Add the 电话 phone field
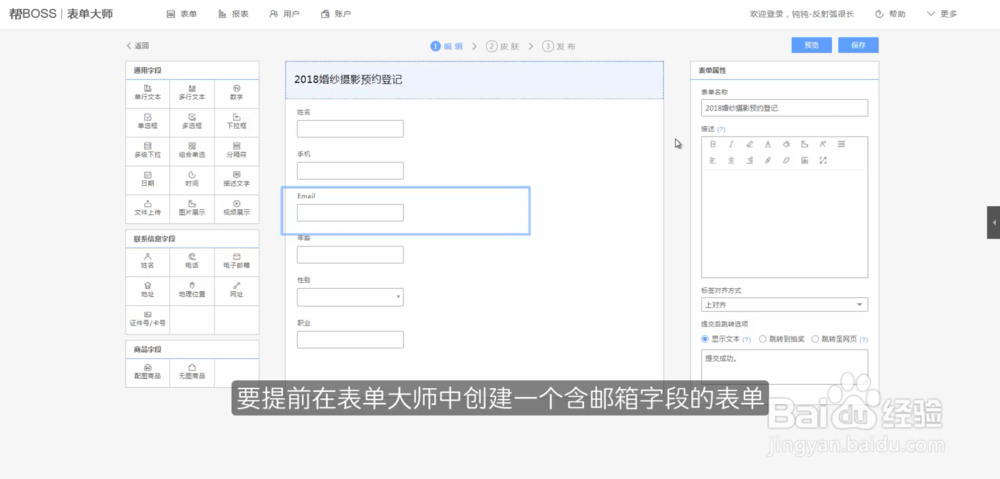This screenshot has height=479, width=1000. 192,262
